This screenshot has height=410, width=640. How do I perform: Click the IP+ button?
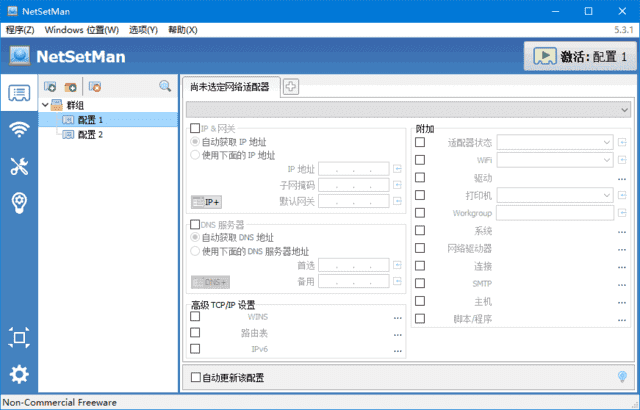206,202
